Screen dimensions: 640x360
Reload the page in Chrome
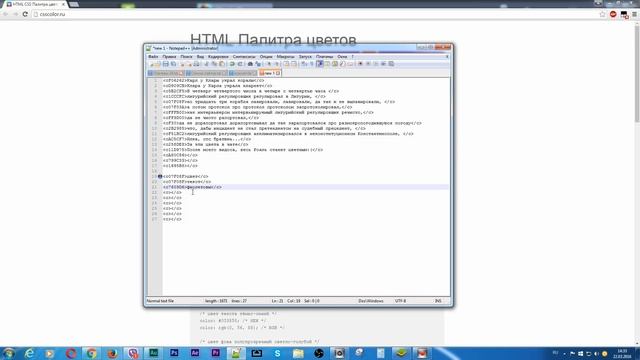25,14
